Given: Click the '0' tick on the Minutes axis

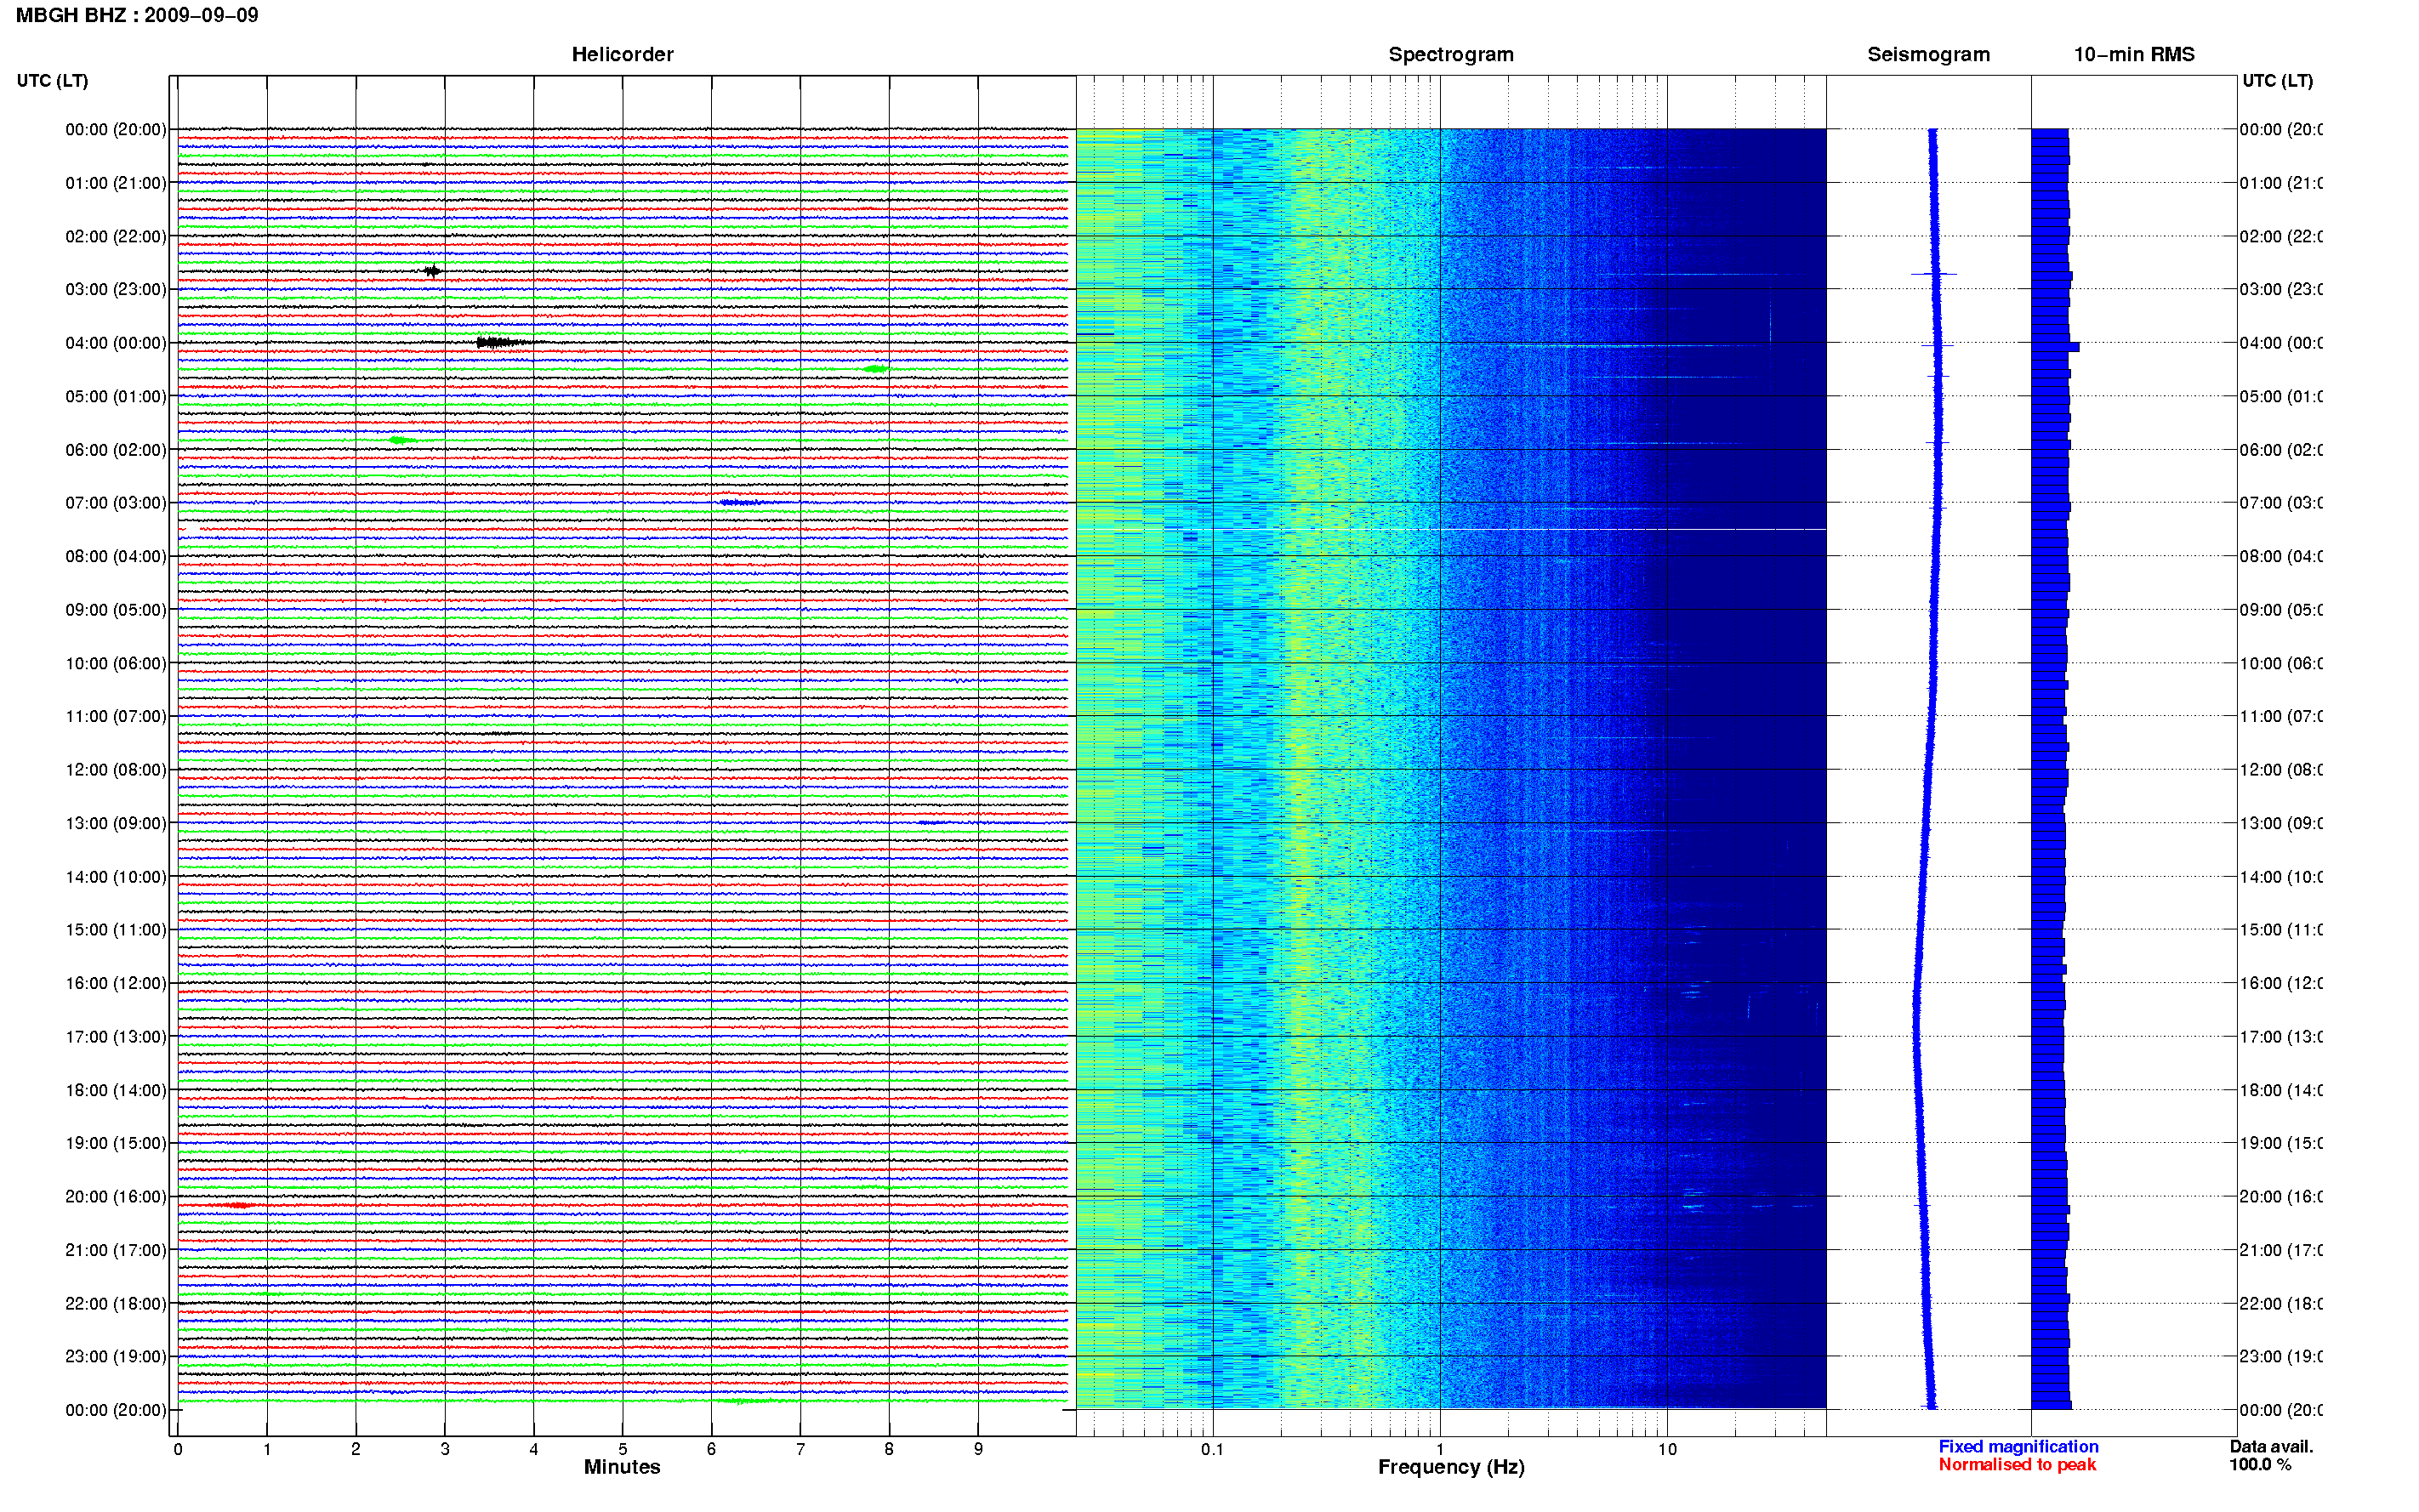Looking at the screenshot, I should [178, 1449].
